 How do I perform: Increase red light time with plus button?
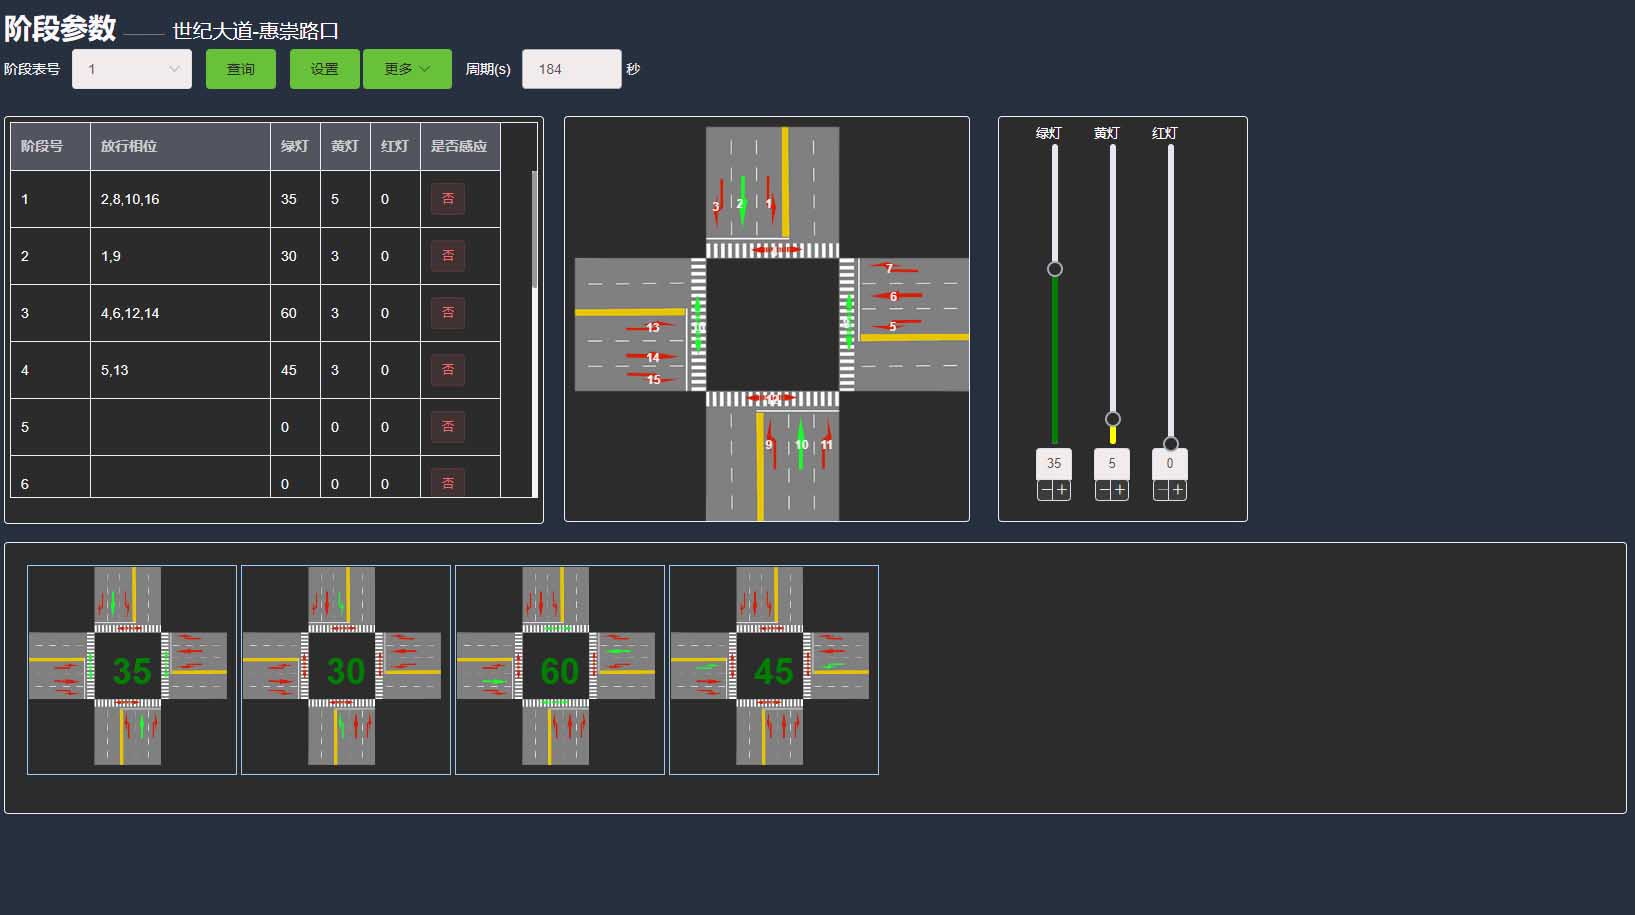[x=1178, y=490]
